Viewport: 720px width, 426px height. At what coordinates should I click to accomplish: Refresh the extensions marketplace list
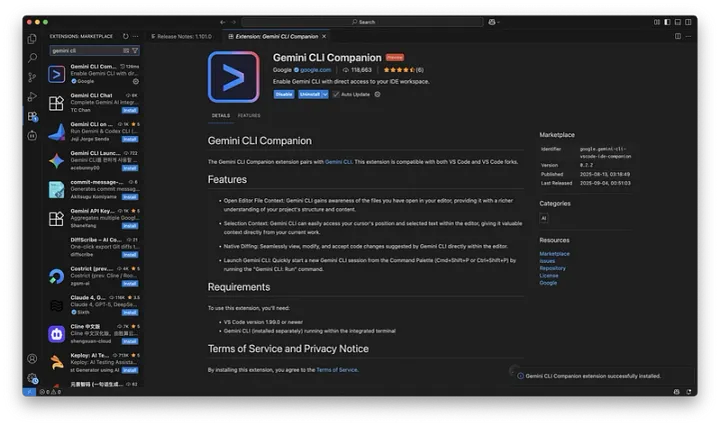pyautogui.click(x=125, y=36)
